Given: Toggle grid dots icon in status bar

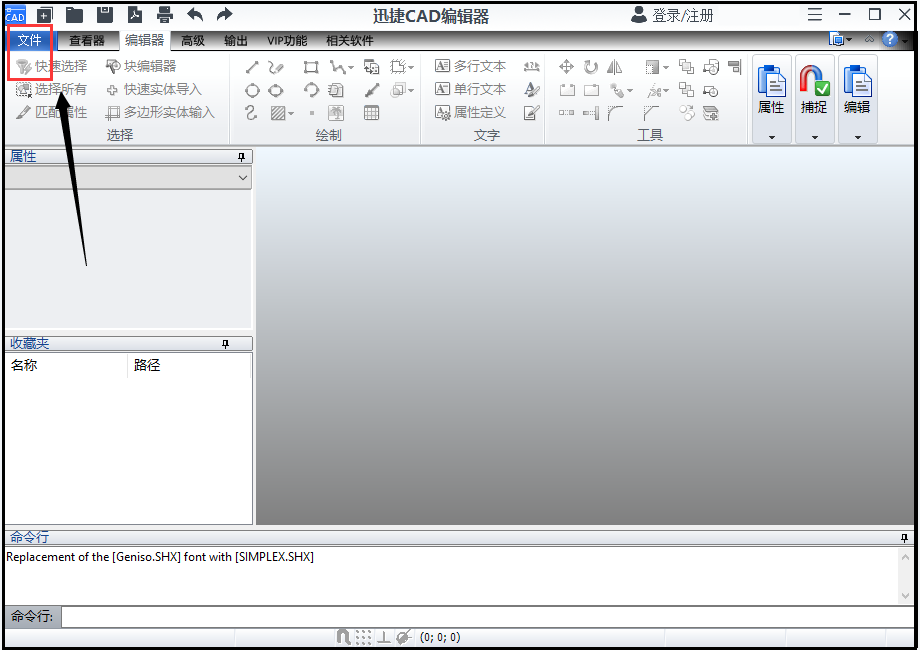Looking at the screenshot, I should pyautogui.click(x=364, y=637).
